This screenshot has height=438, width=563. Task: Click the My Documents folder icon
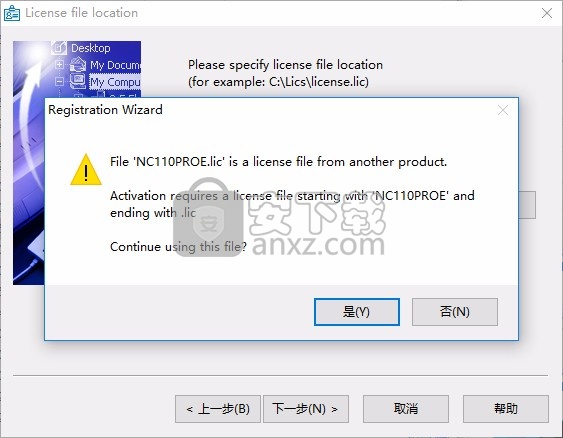pyautogui.click(x=78, y=65)
